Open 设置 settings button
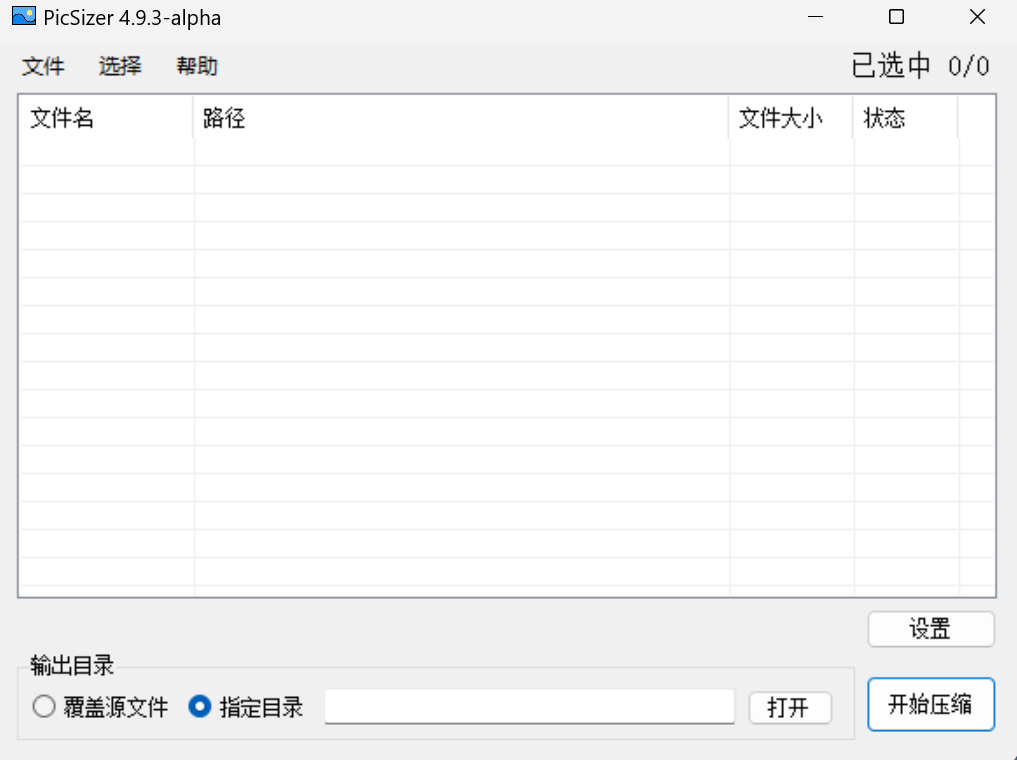 [931, 629]
